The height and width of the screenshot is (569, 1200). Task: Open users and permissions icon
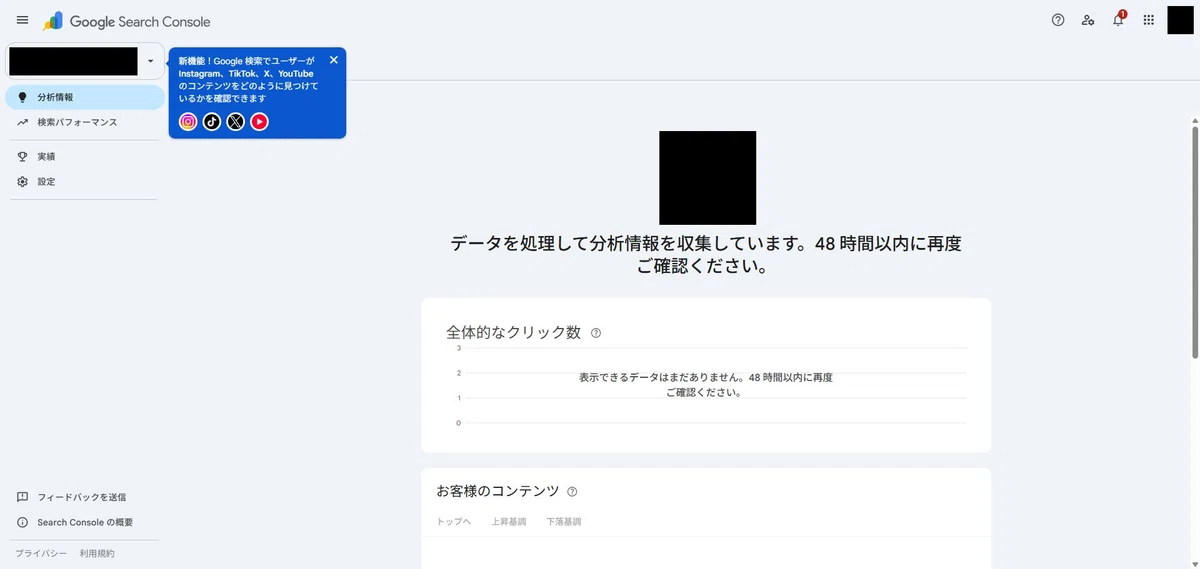click(x=1088, y=20)
